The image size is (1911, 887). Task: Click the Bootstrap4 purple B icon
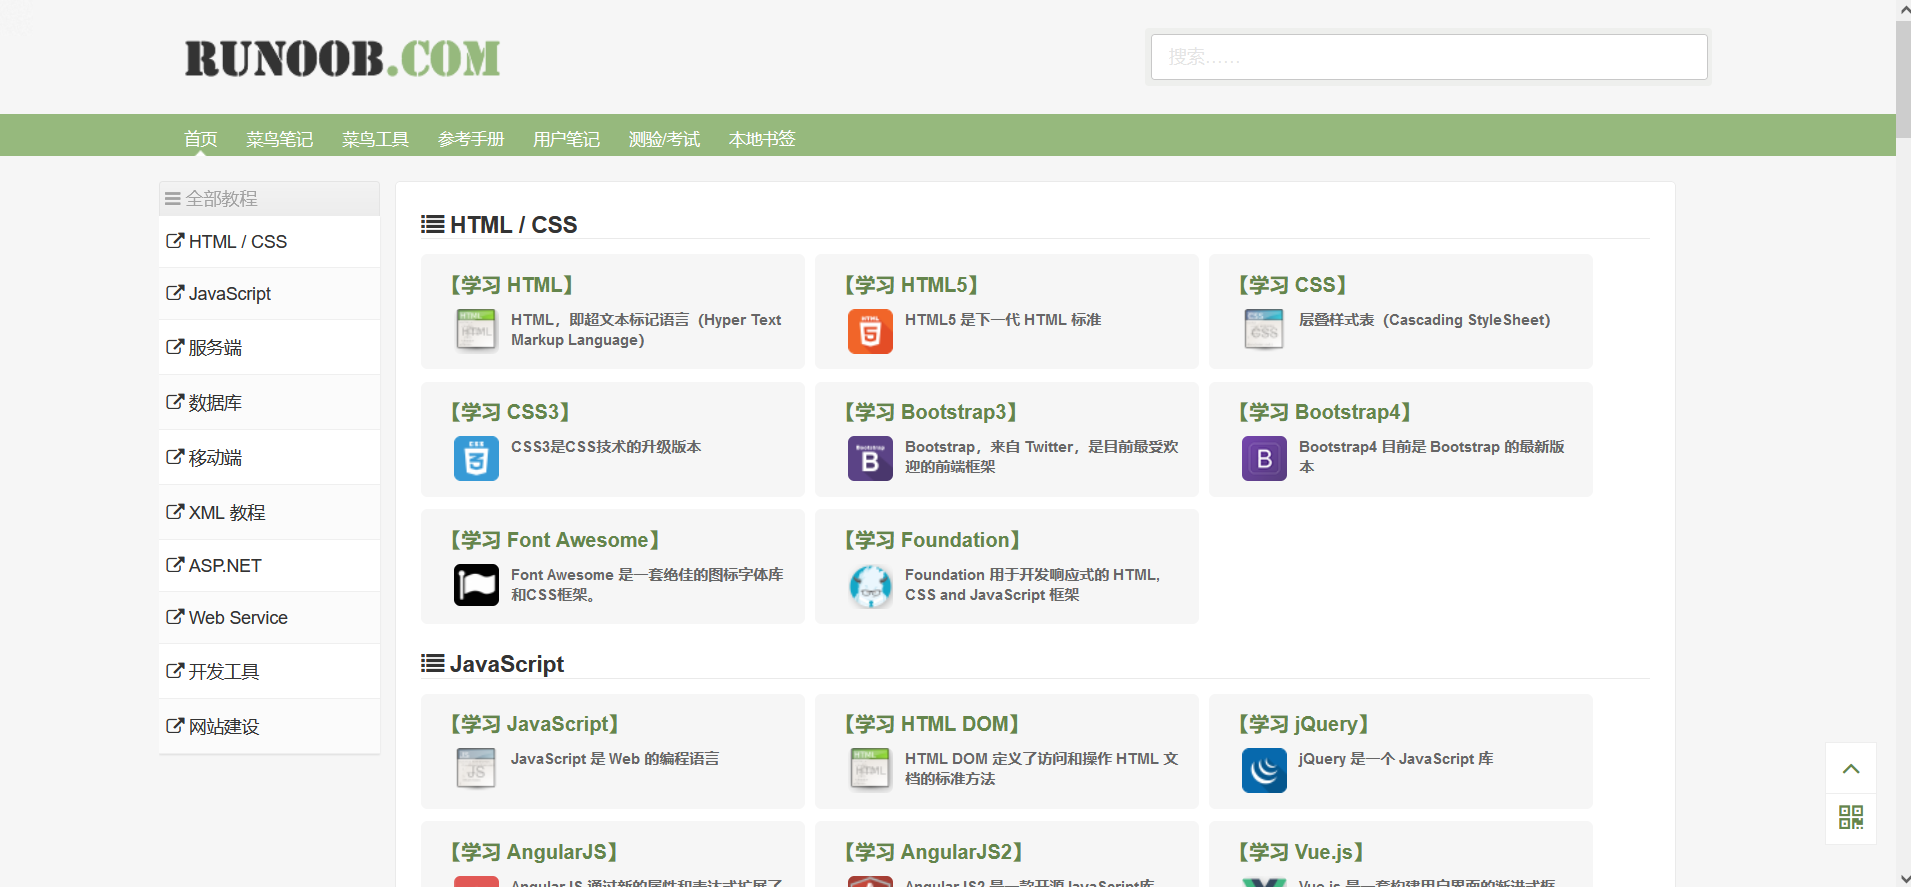pyautogui.click(x=1264, y=458)
